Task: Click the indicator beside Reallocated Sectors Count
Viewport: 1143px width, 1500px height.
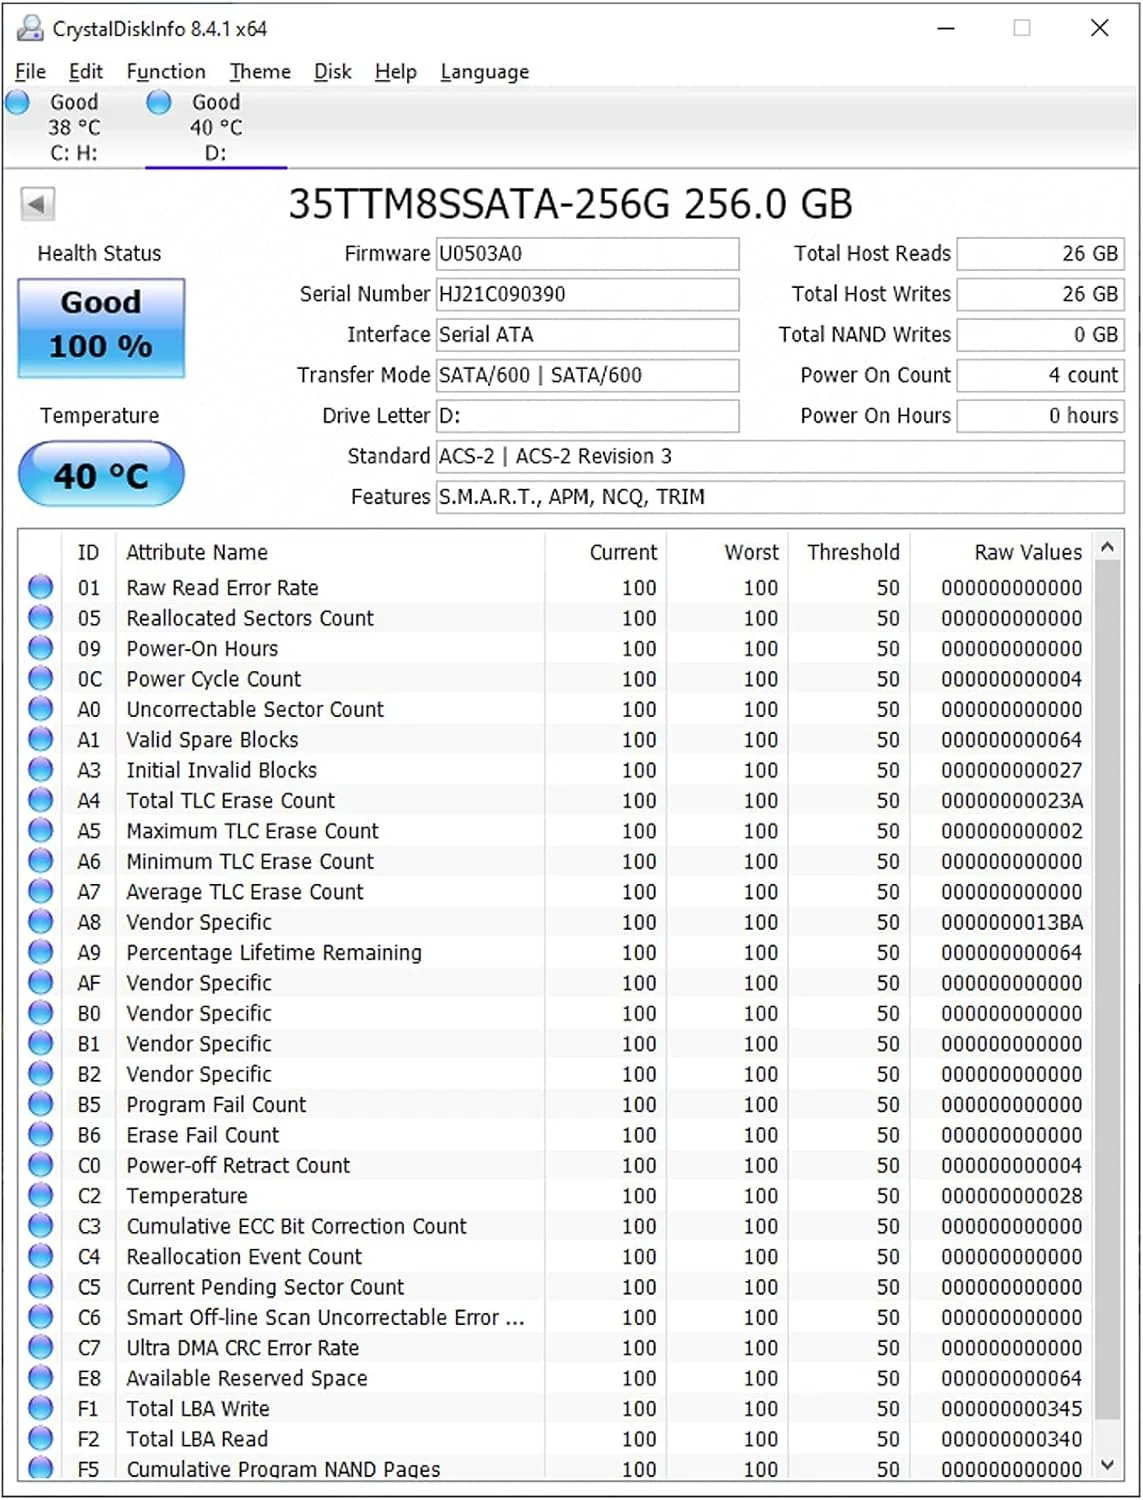Action: [40, 617]
